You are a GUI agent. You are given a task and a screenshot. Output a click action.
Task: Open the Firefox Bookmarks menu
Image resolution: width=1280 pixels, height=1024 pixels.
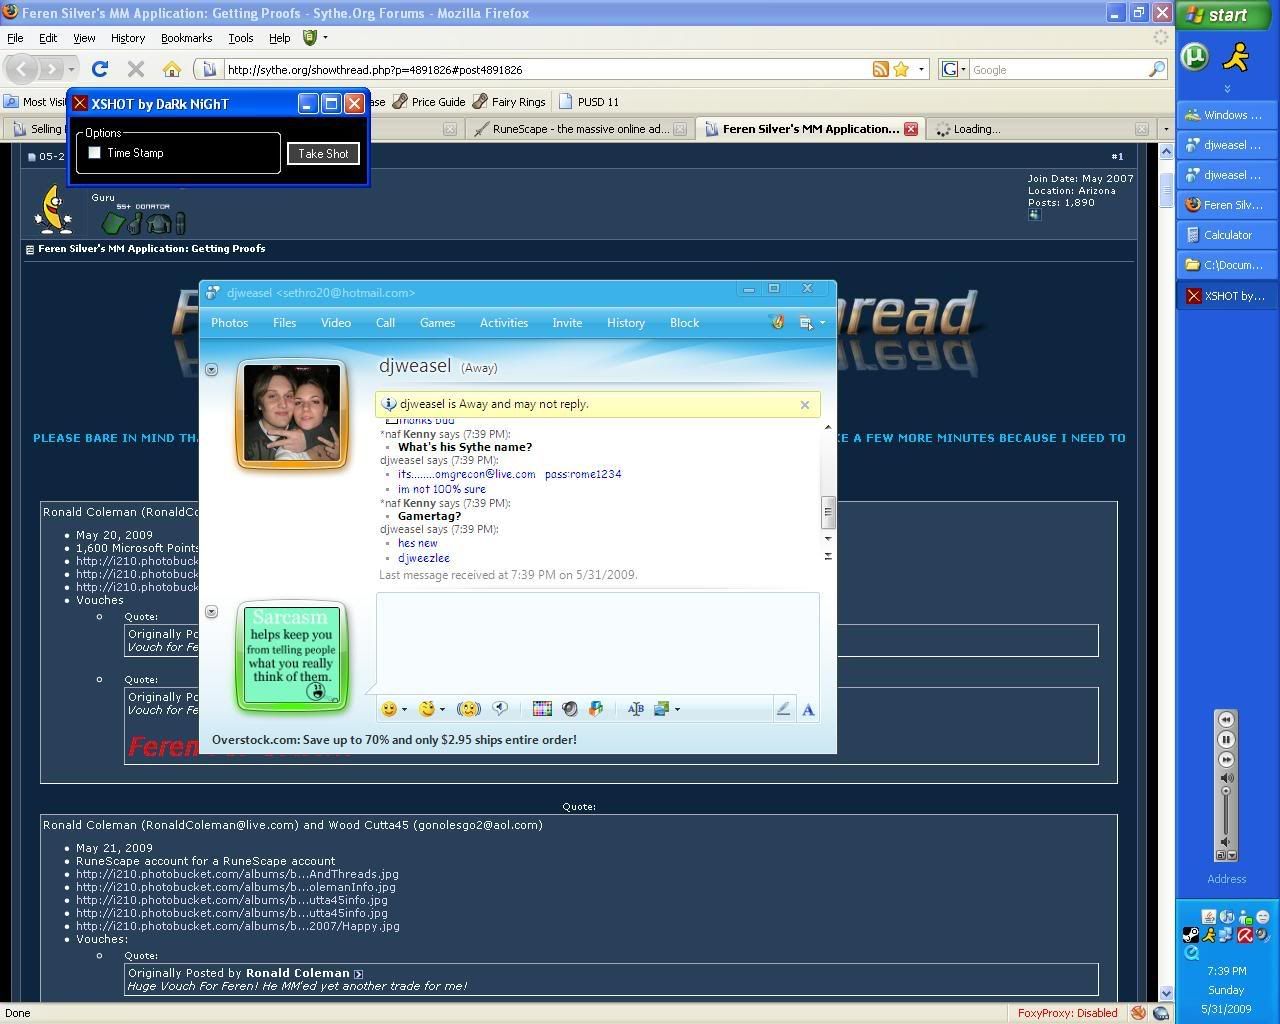[x=186, y=38]
